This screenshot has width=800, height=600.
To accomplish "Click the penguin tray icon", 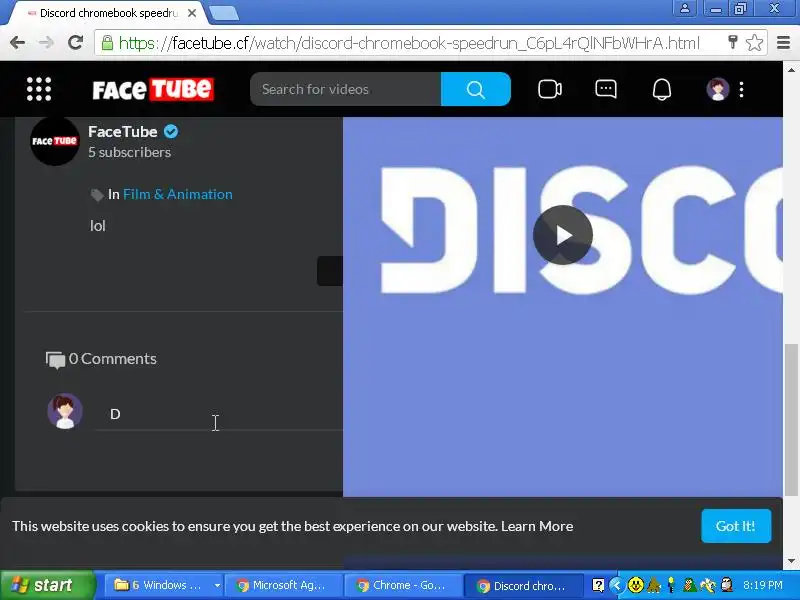I will pos(727,585).
